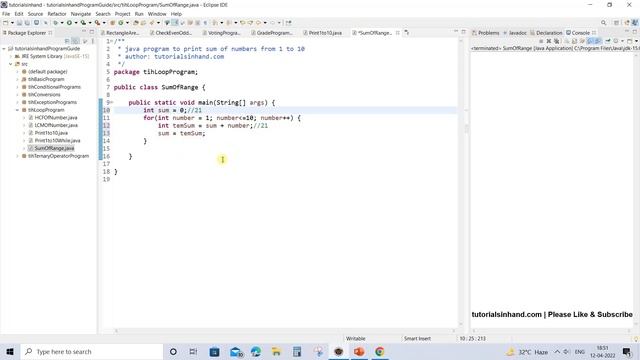This screenshot has width=640, height=360.
Task: Click the Debug toolbar icon
Action: point(56,23)
